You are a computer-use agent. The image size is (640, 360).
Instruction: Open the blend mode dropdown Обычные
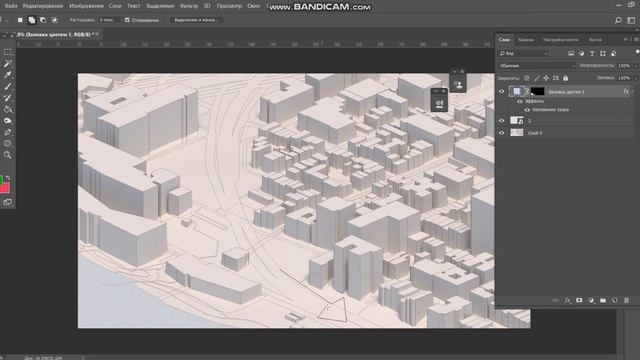coord(536,66)
